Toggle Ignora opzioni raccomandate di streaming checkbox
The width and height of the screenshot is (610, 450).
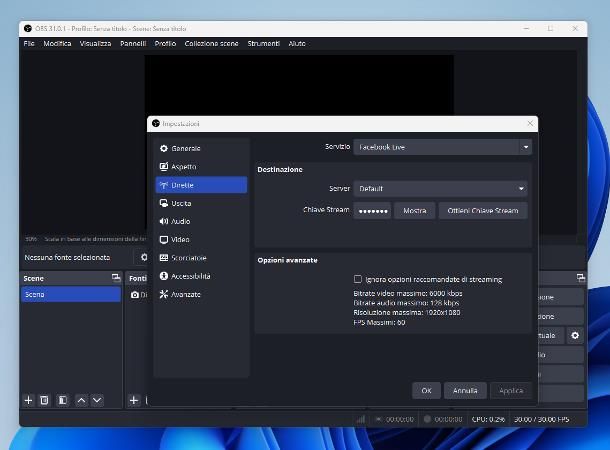click(358, 279)
